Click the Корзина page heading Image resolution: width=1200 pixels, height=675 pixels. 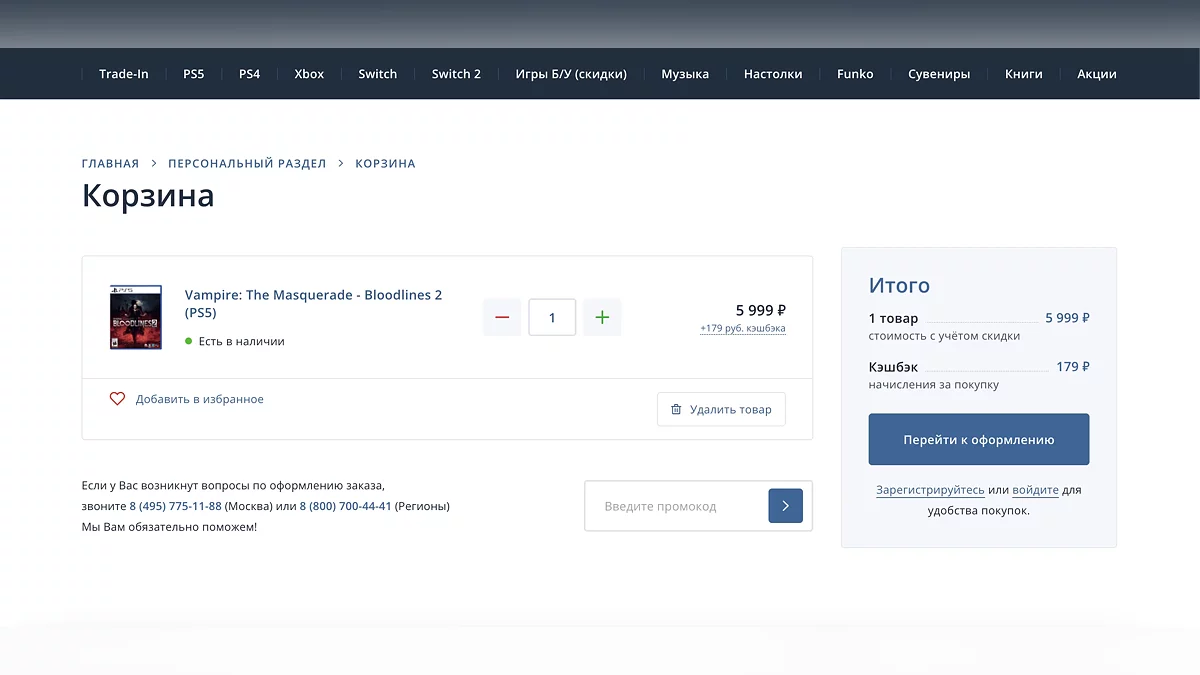pos(148,195)
